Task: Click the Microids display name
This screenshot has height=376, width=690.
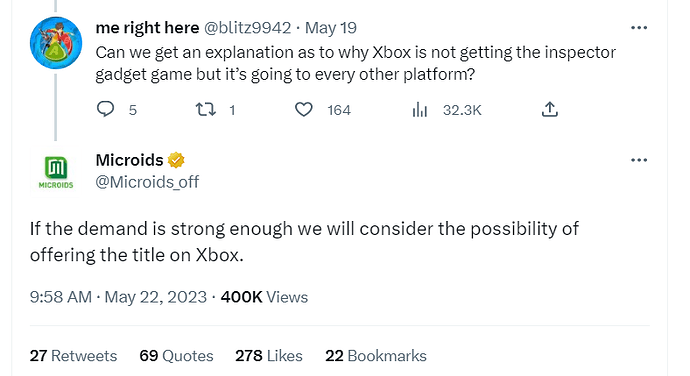Action: pyautogui.click(x=129, y=160)
